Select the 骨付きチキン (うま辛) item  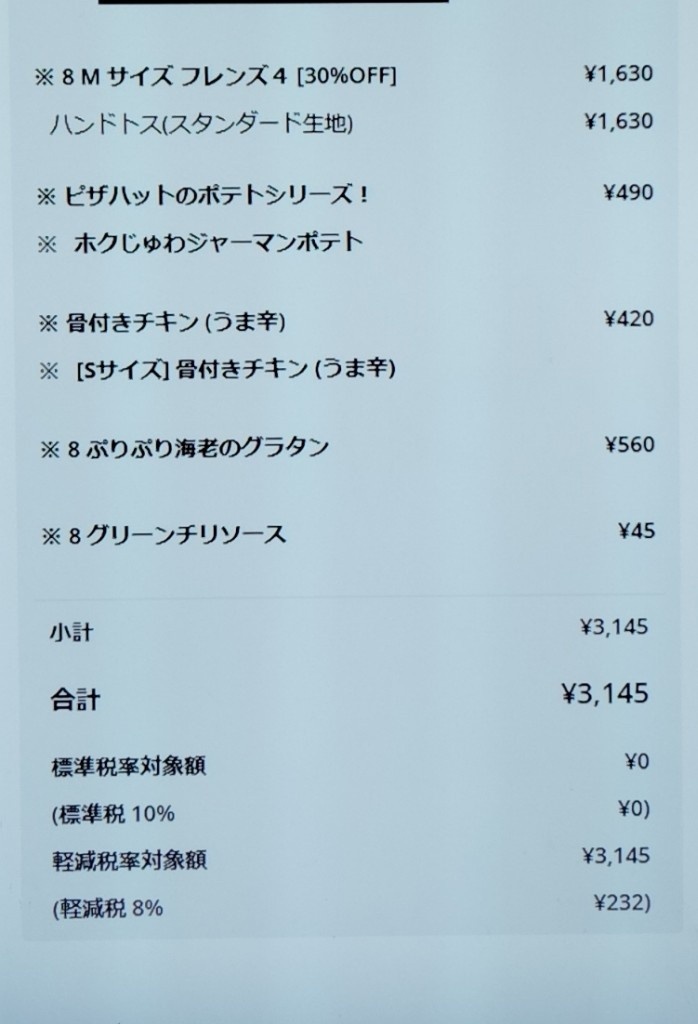click(x=161, y=323)
